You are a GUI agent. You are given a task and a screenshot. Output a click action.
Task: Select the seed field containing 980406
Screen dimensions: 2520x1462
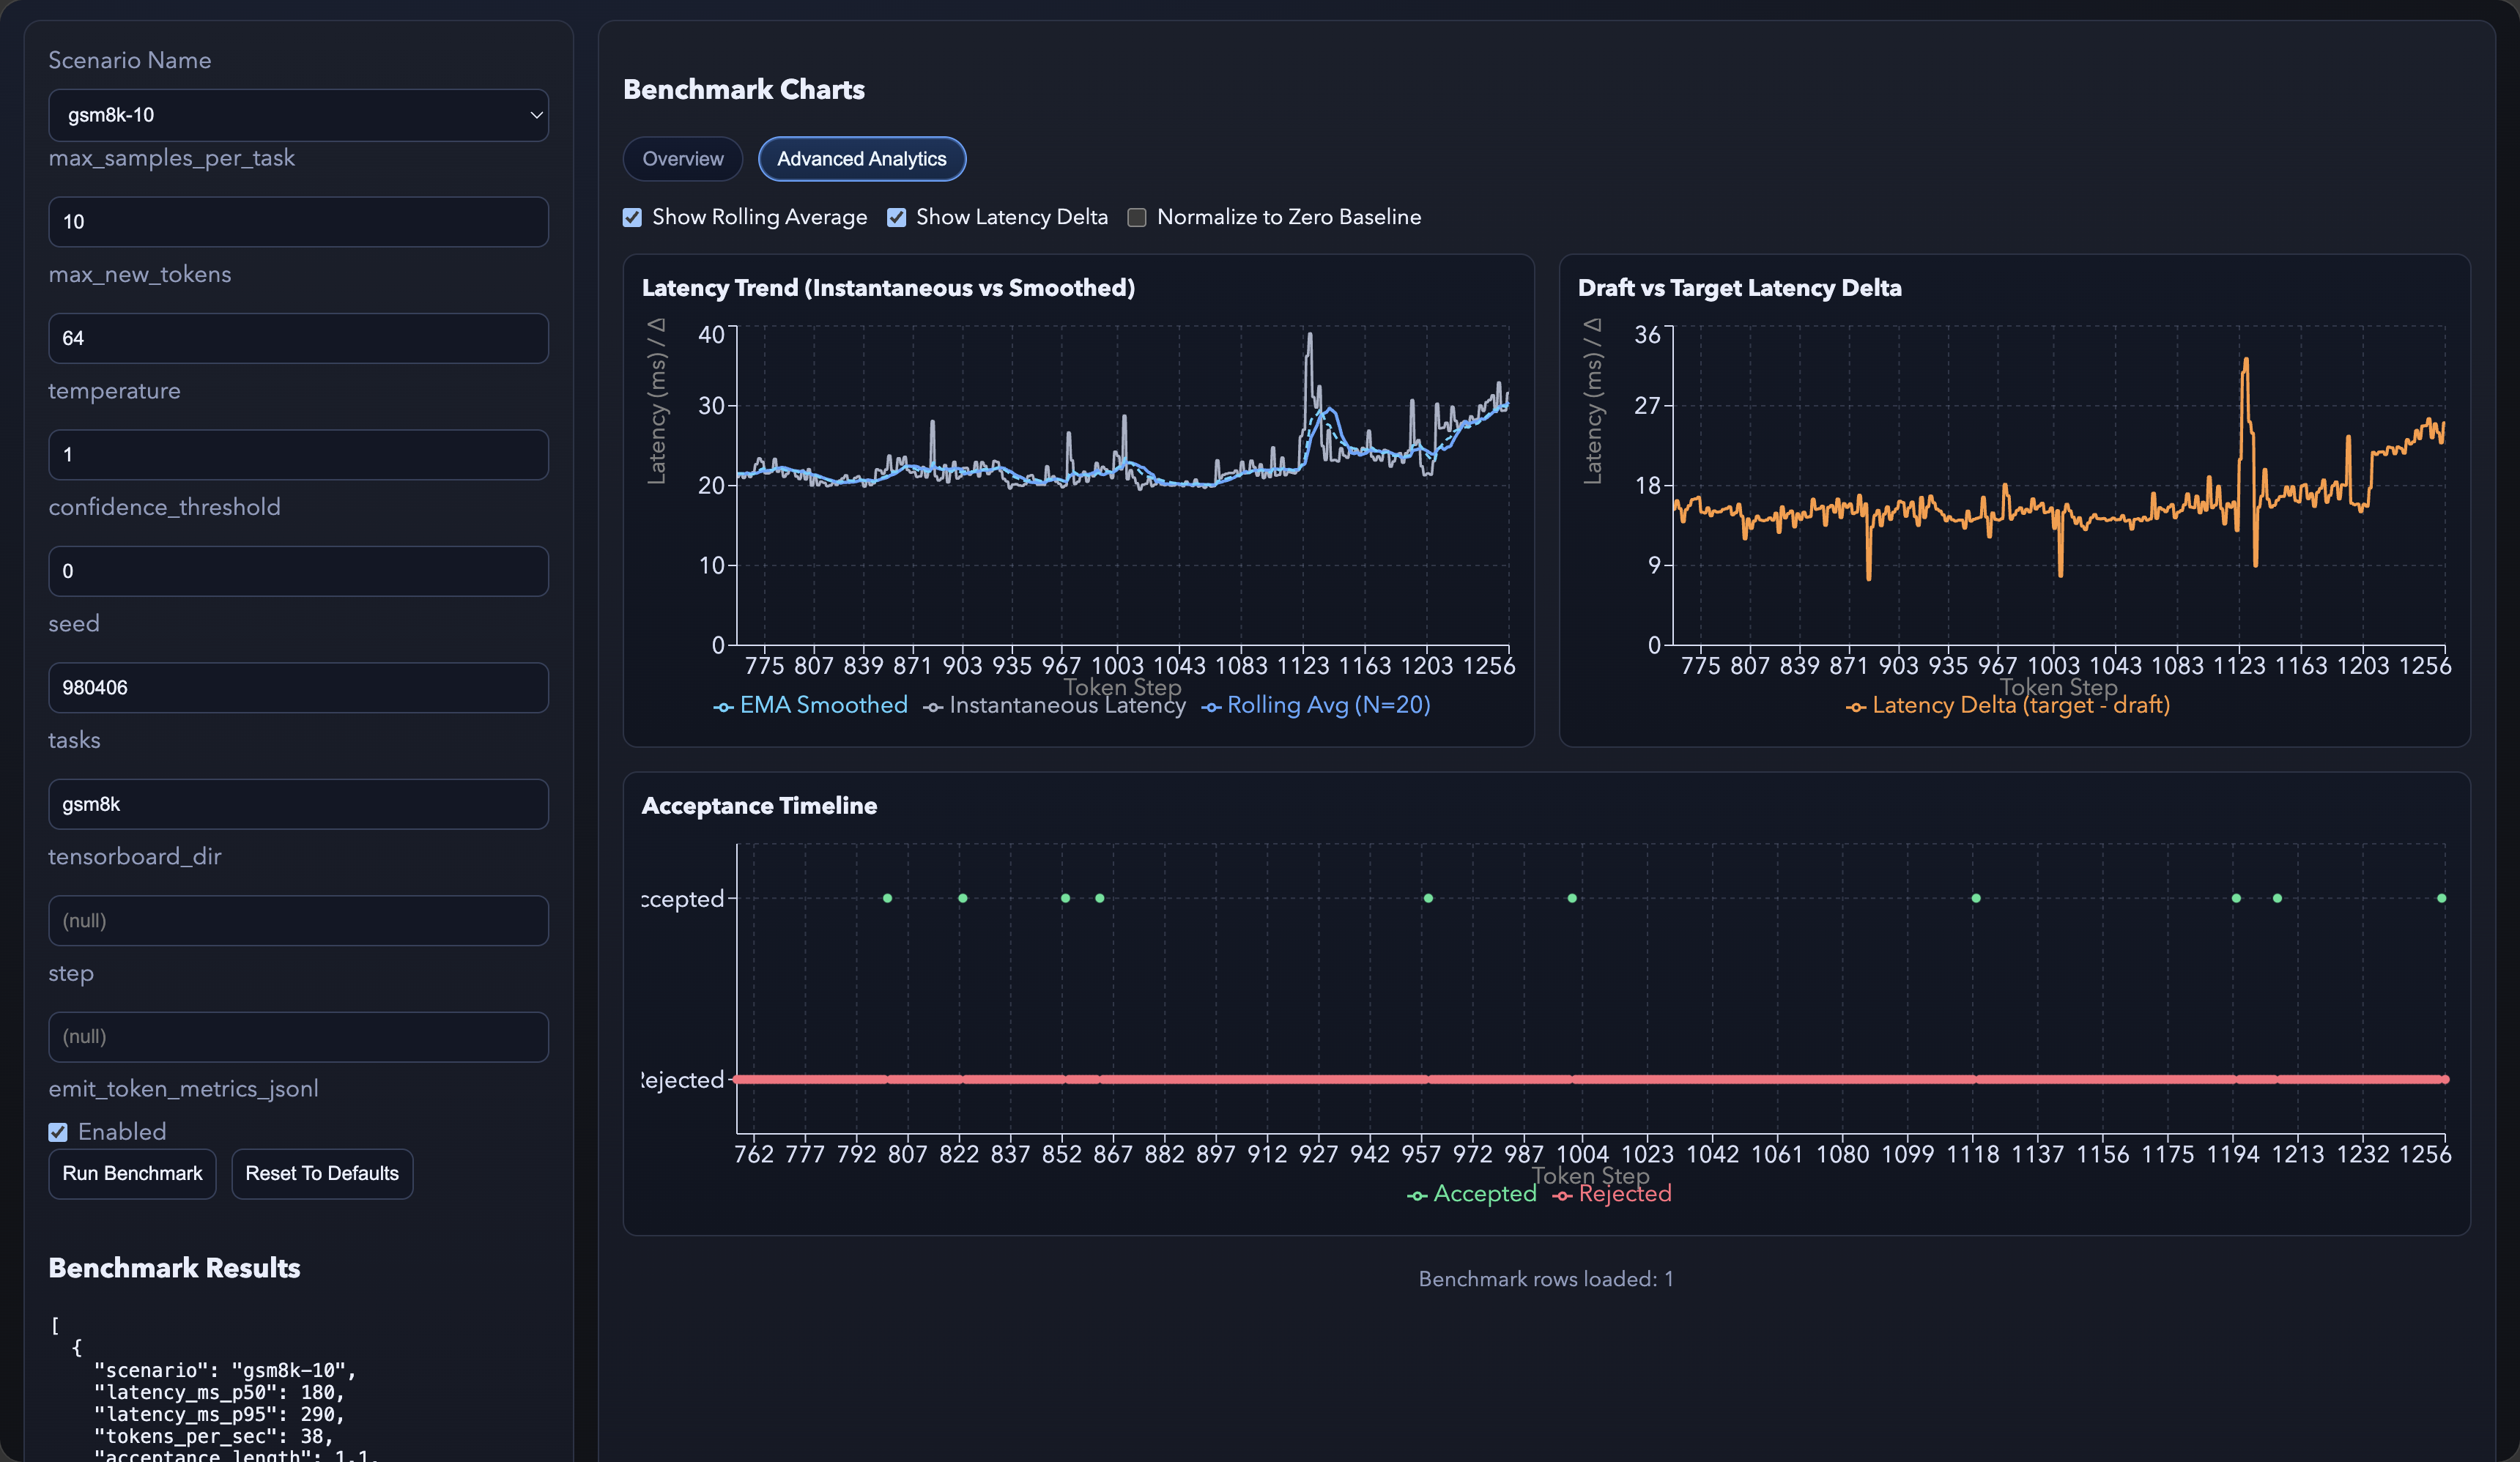coord(298,688)
